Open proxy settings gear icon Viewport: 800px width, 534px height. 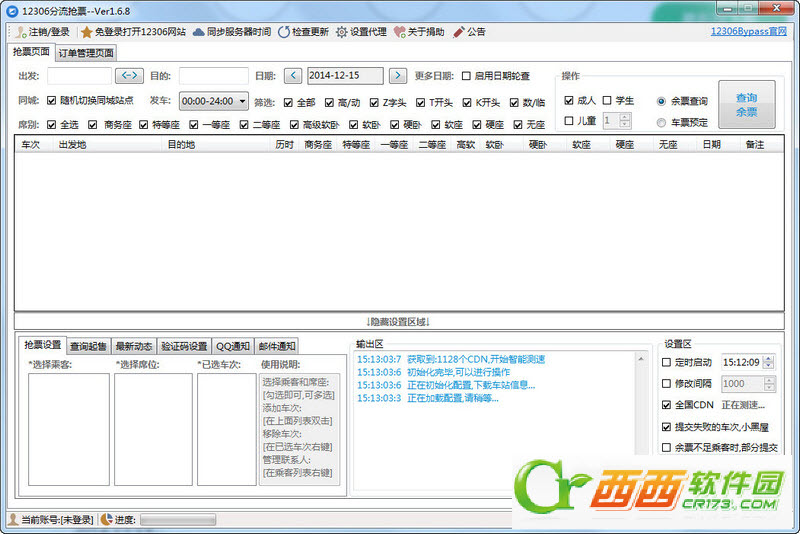[341, 32]
